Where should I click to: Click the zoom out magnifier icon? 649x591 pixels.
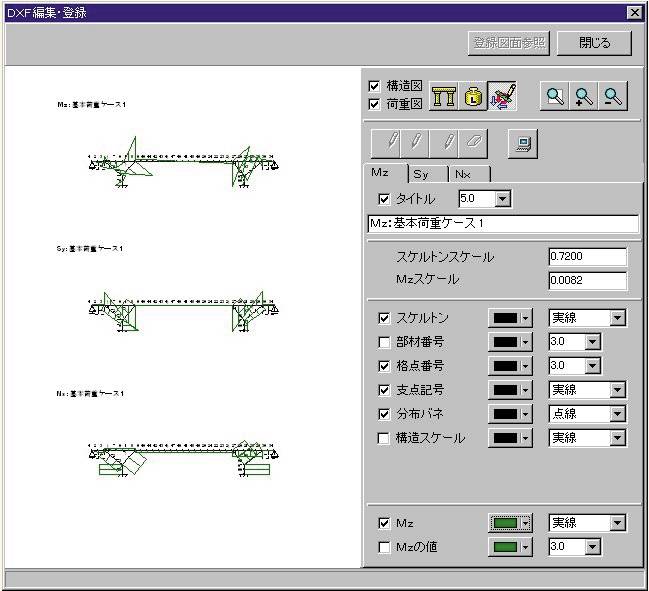[614, 96]
